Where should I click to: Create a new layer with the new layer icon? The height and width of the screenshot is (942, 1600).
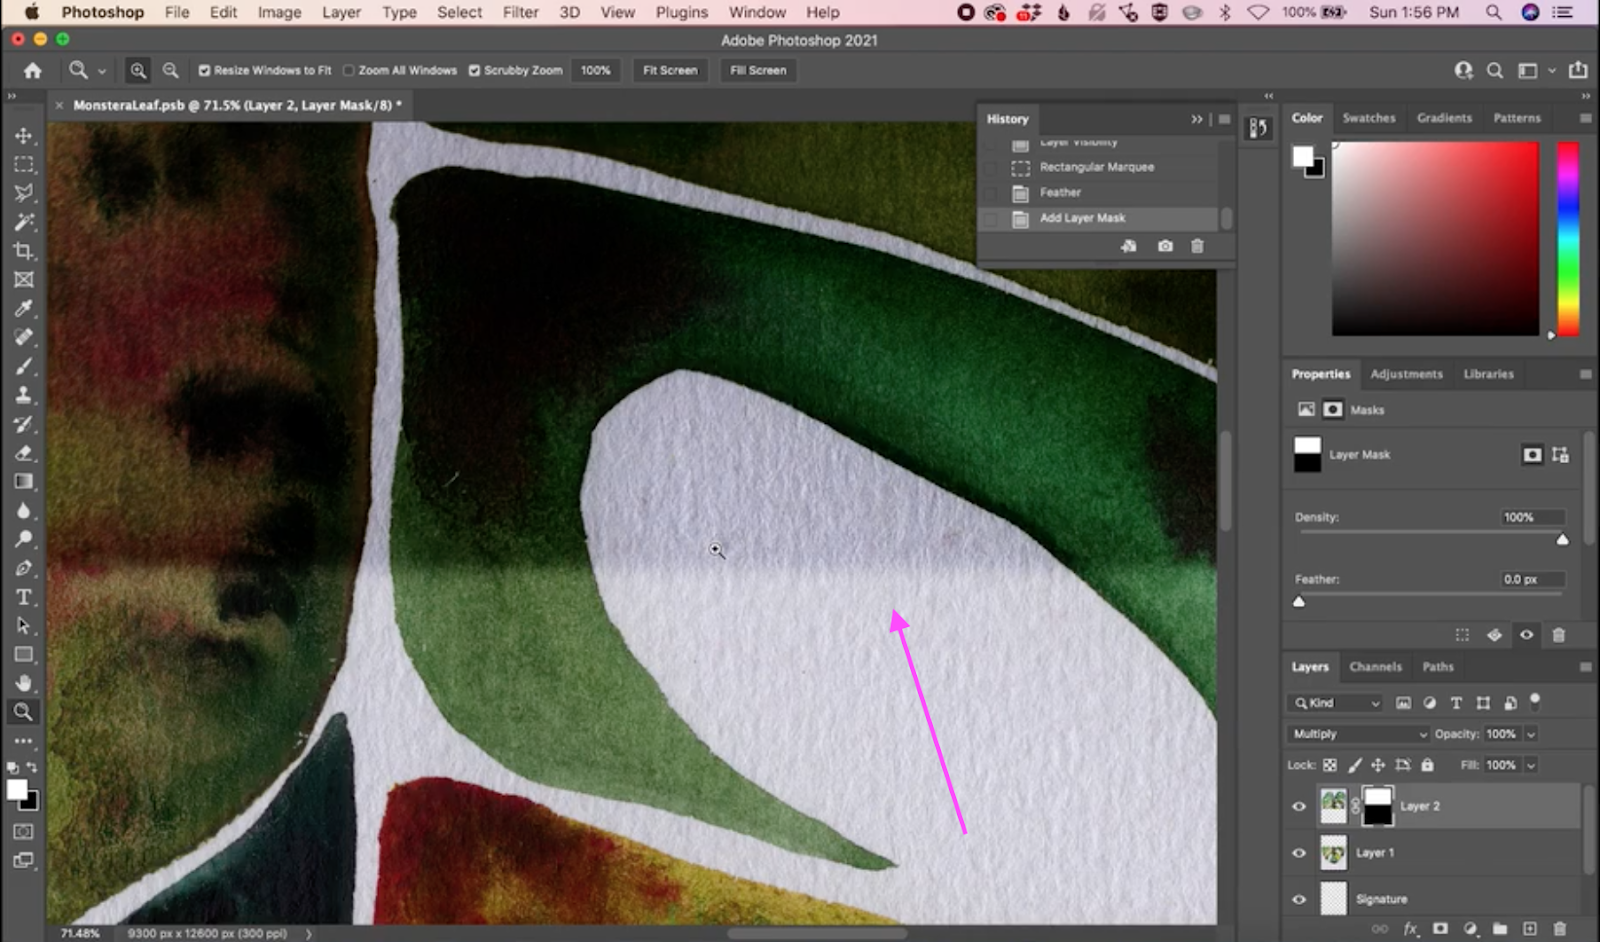tap(1530, 928)
